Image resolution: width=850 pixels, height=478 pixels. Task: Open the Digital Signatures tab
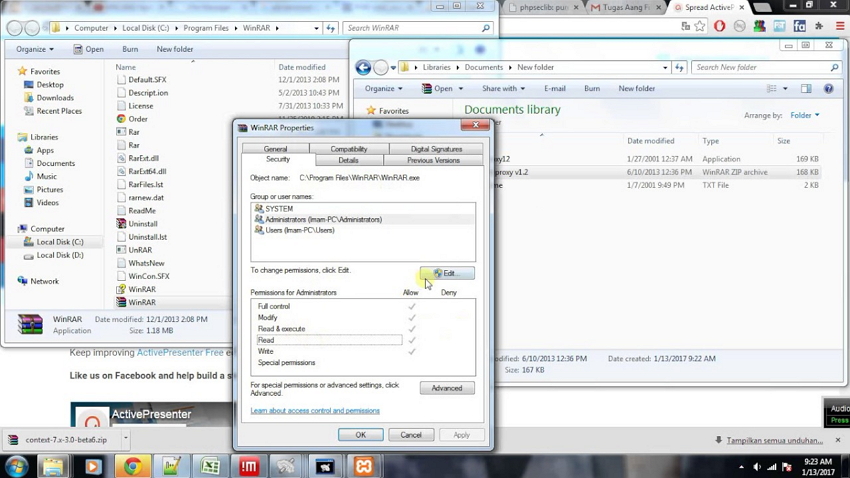[x=436, y=148]
